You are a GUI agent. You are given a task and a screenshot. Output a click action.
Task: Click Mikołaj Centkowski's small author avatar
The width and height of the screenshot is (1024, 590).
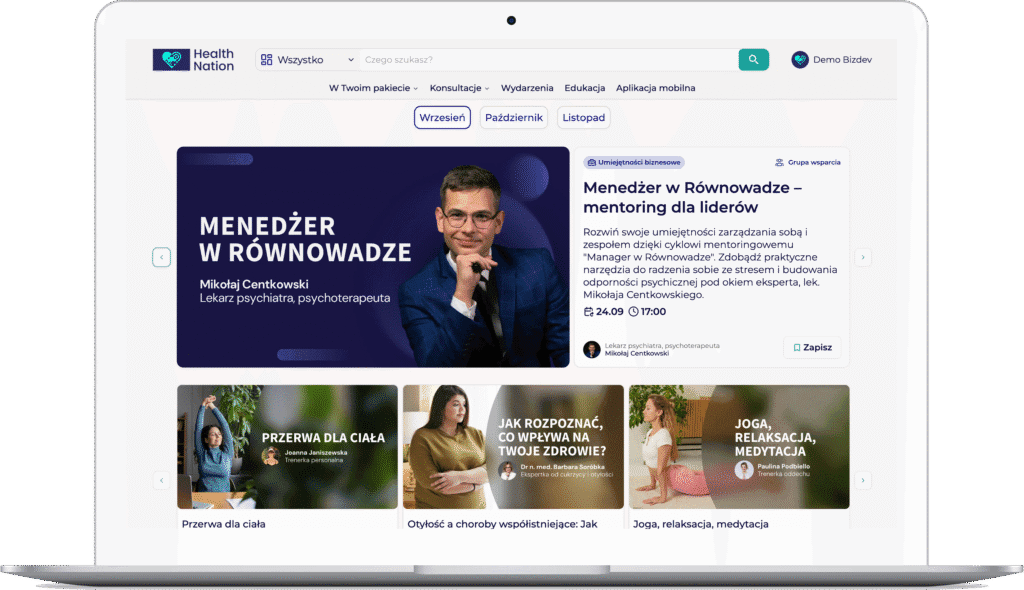[x=592, y=349]
